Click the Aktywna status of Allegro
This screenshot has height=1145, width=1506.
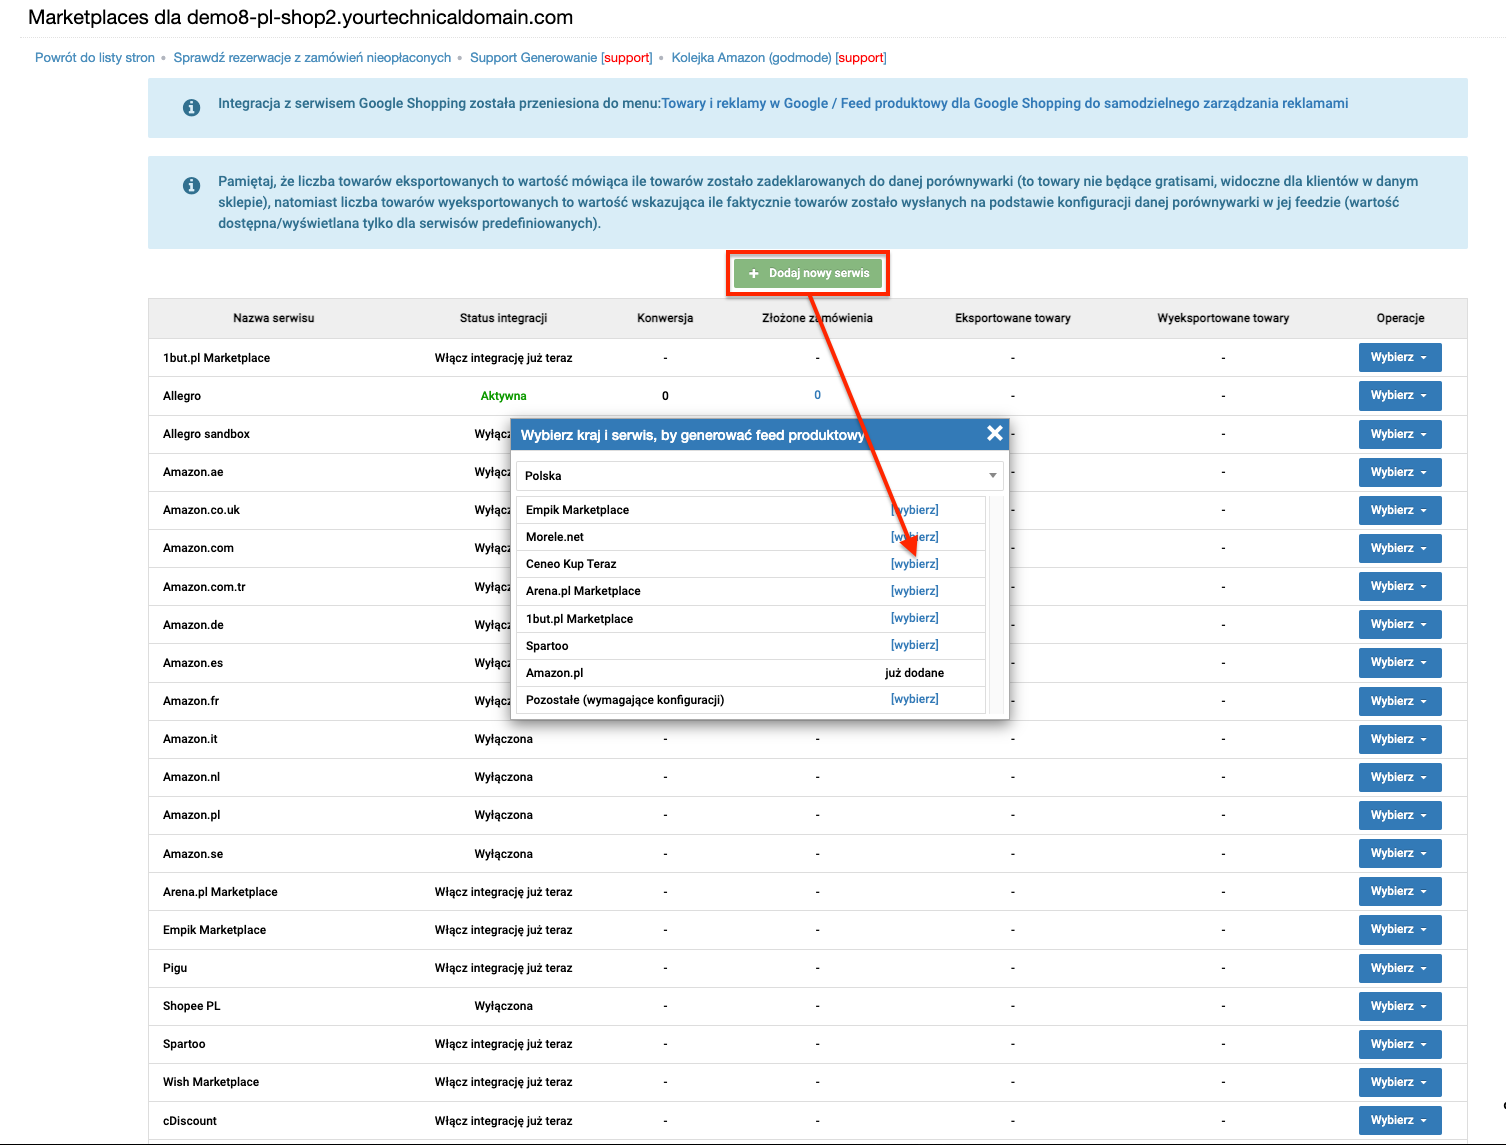(x=503, y=396)
